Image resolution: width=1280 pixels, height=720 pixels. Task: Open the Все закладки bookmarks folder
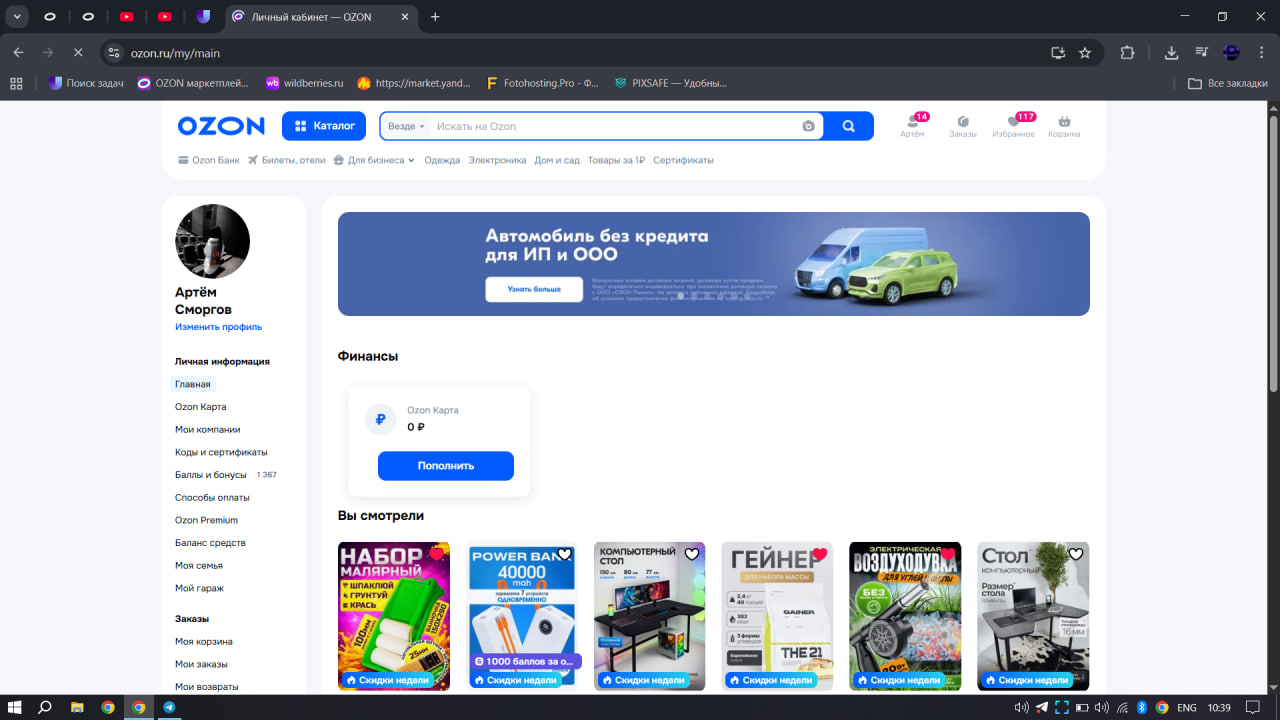(1227, 83)
